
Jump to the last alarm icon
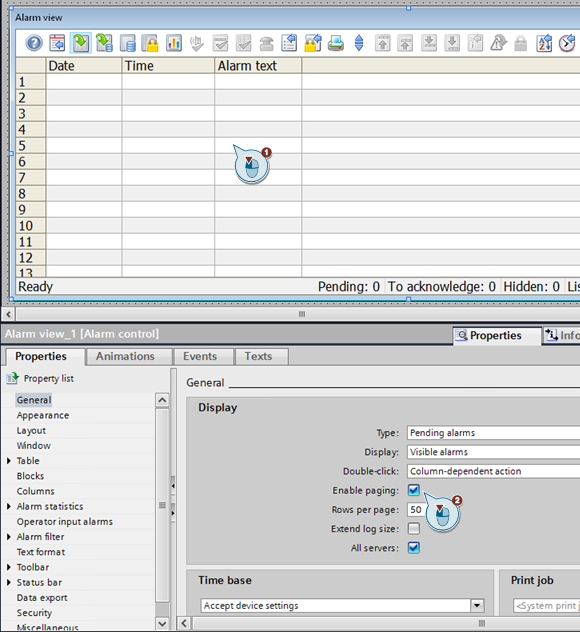pyautogui.click(x=452, y=43)
